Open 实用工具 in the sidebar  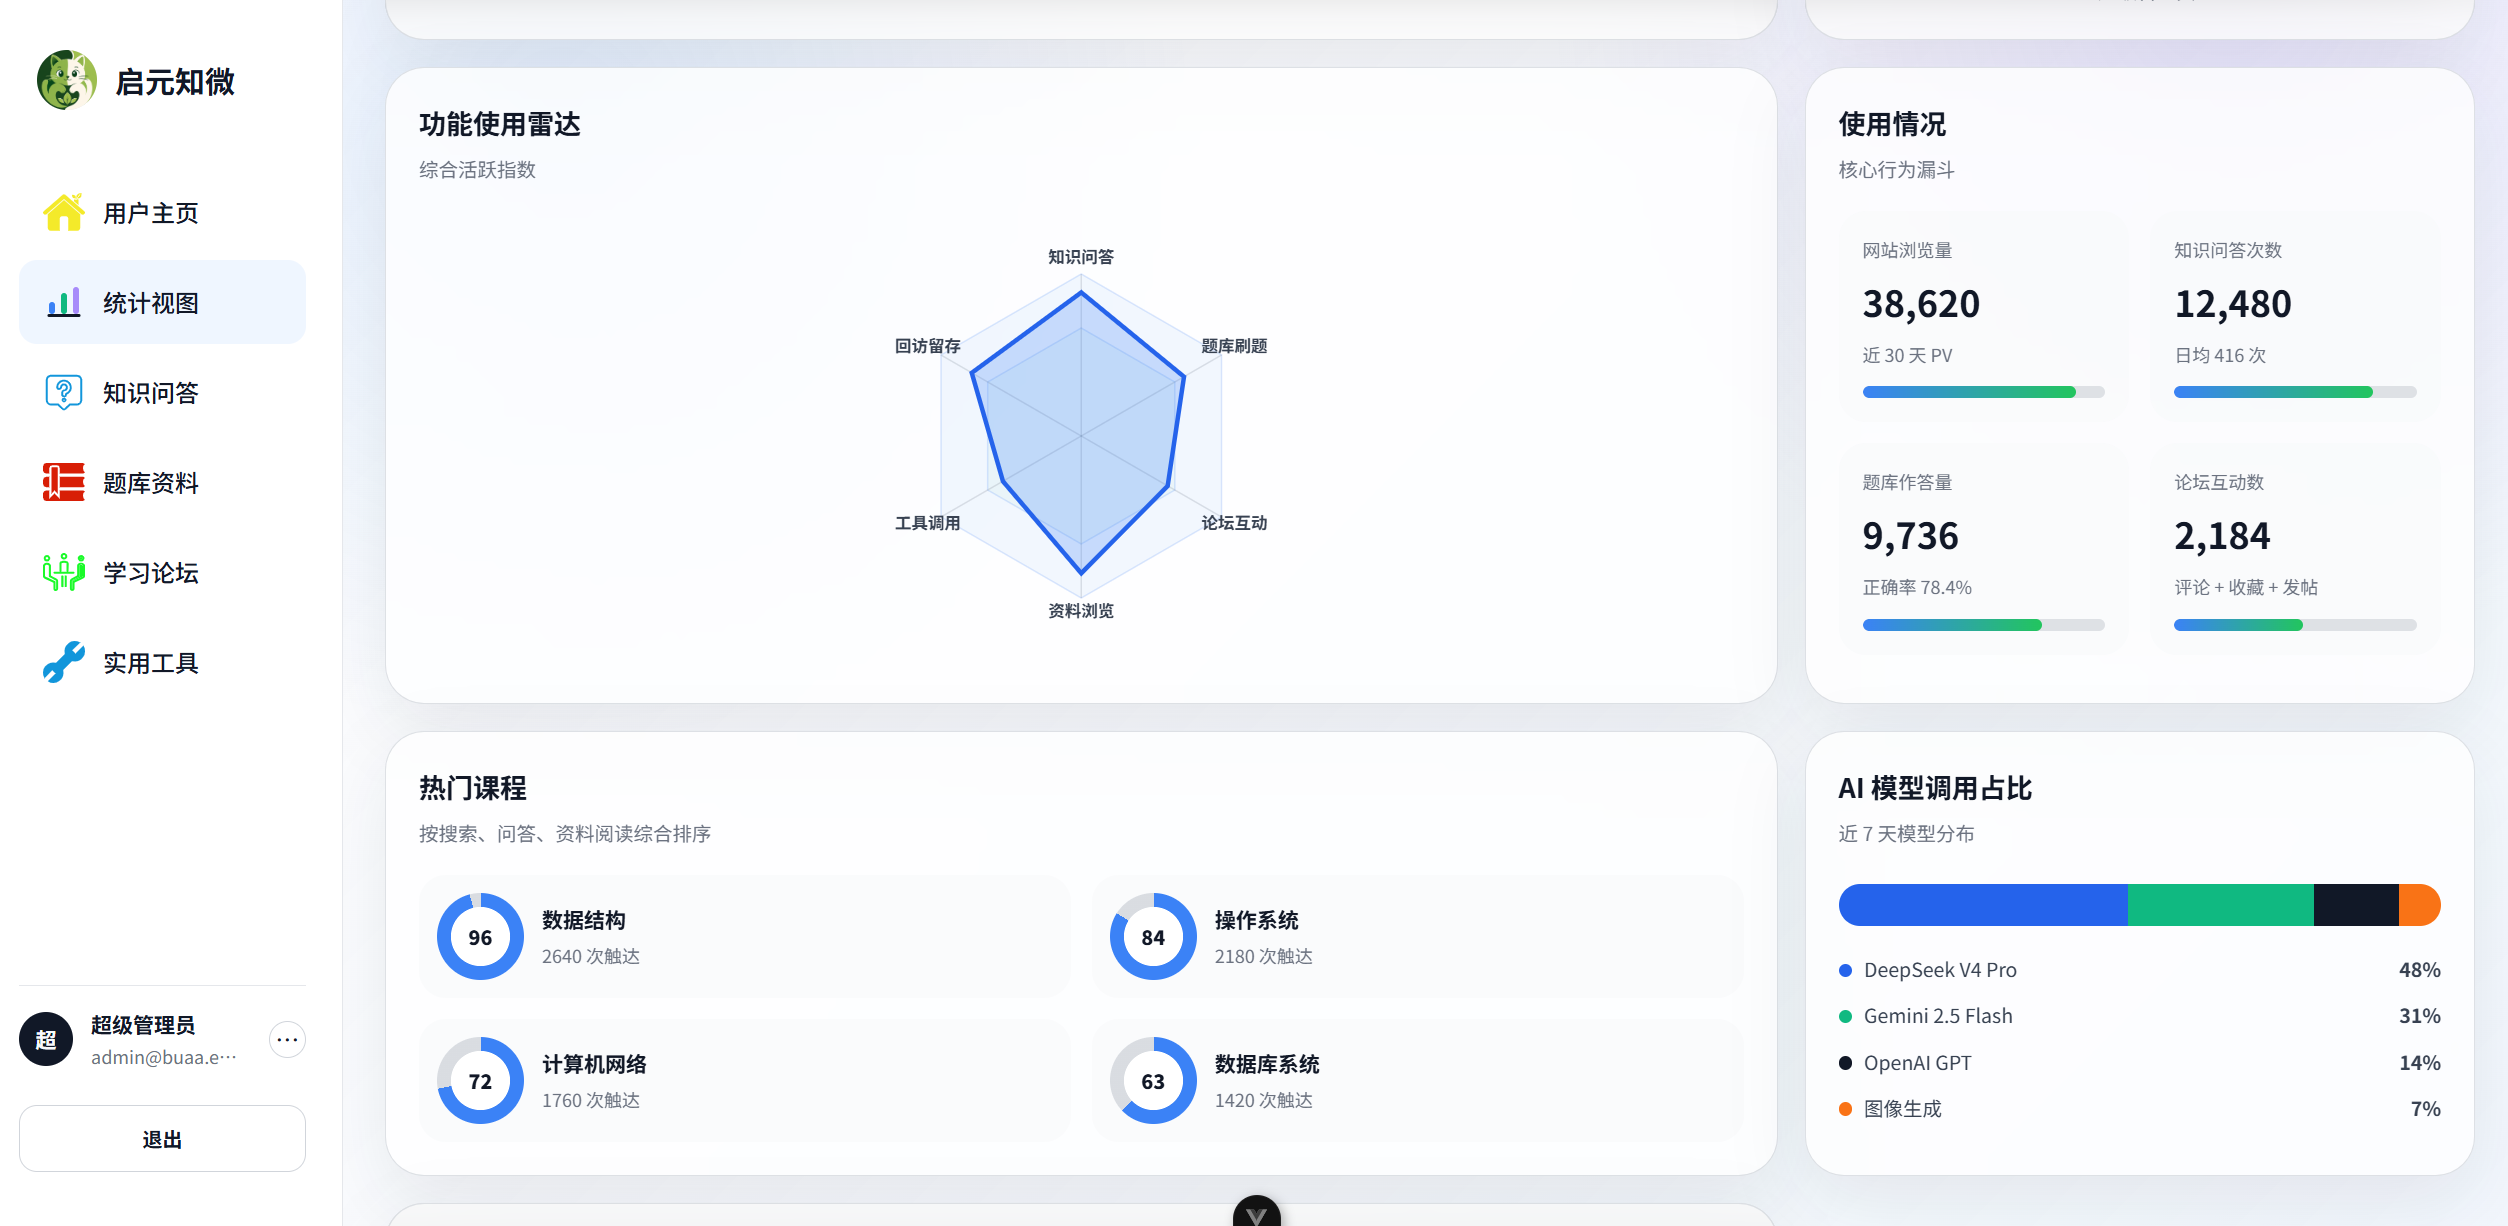[x=162, y=663]
